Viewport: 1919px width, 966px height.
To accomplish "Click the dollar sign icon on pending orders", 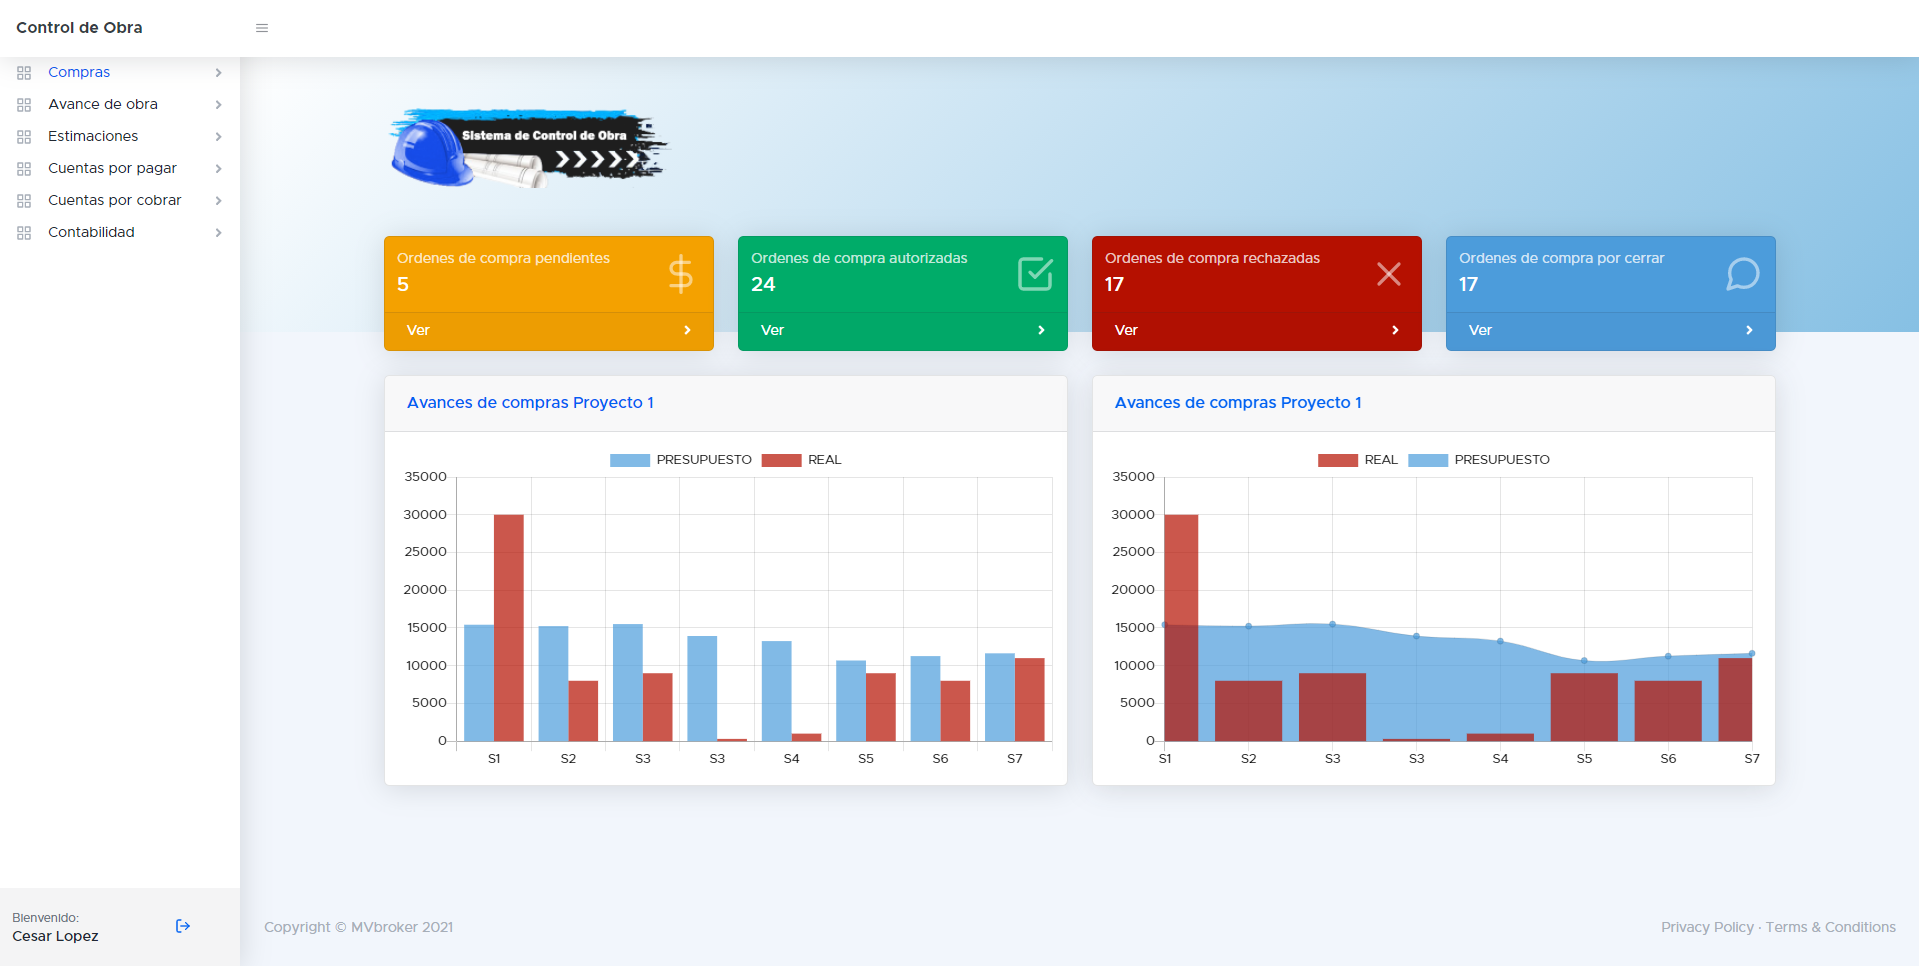I will (680, 274).
